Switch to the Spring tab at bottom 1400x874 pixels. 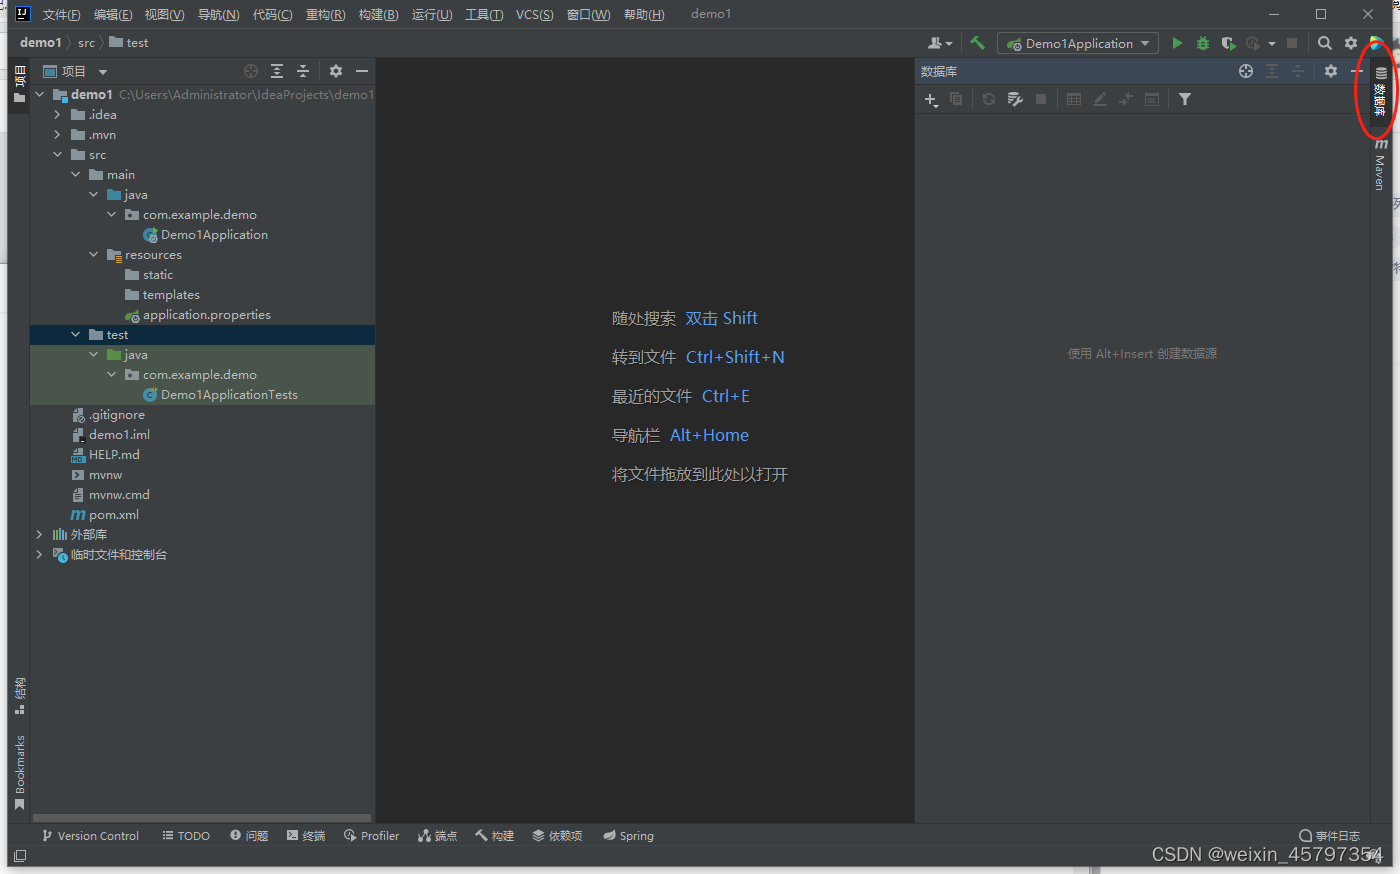pos(628,835)
